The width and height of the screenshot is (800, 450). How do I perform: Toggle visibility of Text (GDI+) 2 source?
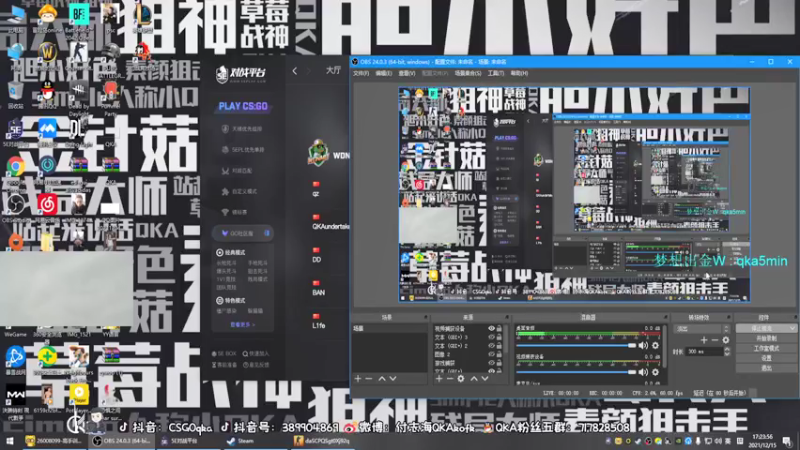tap(491, 345)
